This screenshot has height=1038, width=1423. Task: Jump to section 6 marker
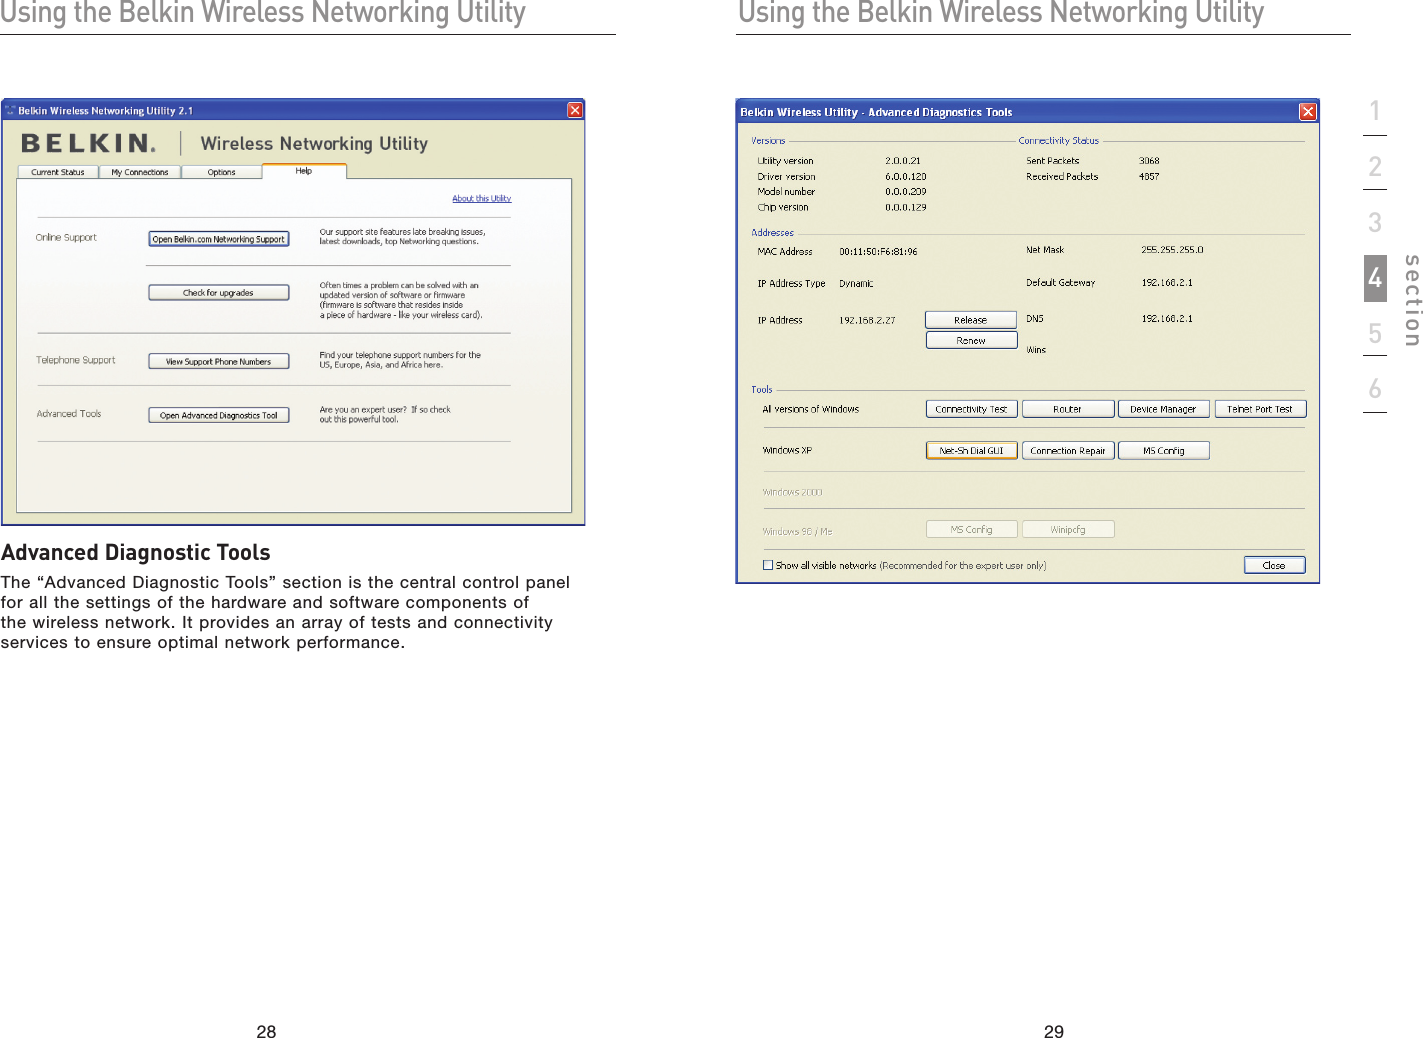(x=1375, y=388)
